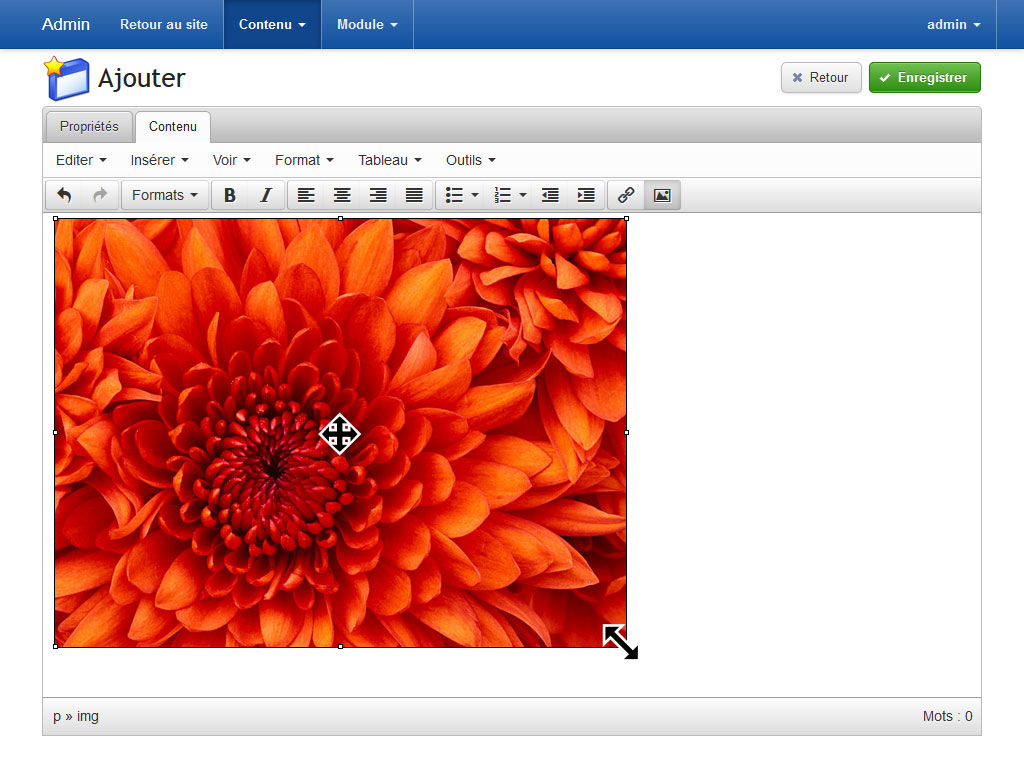This screenshot has width=1024, height=775.
Task: Click the Redo arrow icon
Action: pos(99,195)
